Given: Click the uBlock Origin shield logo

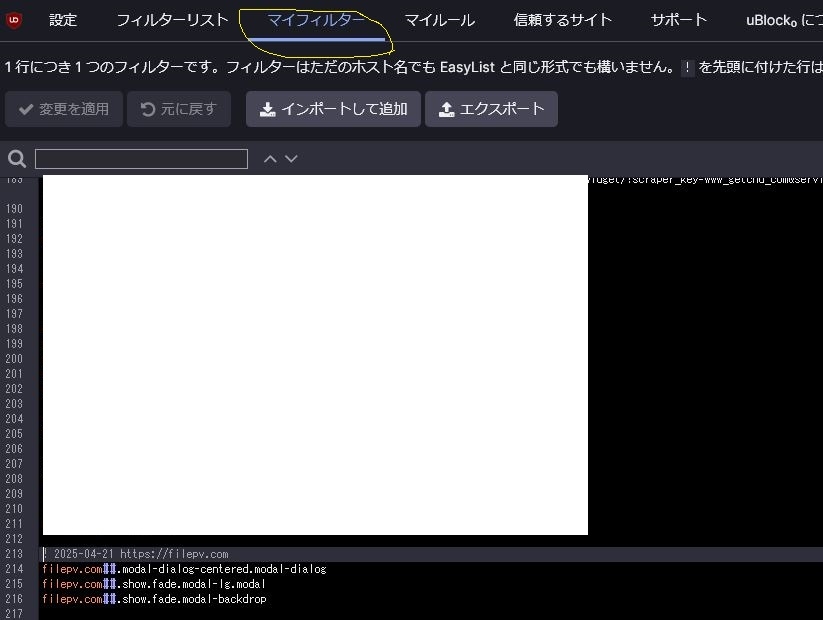Looking at the screenshot, I should tap(14, 20).
